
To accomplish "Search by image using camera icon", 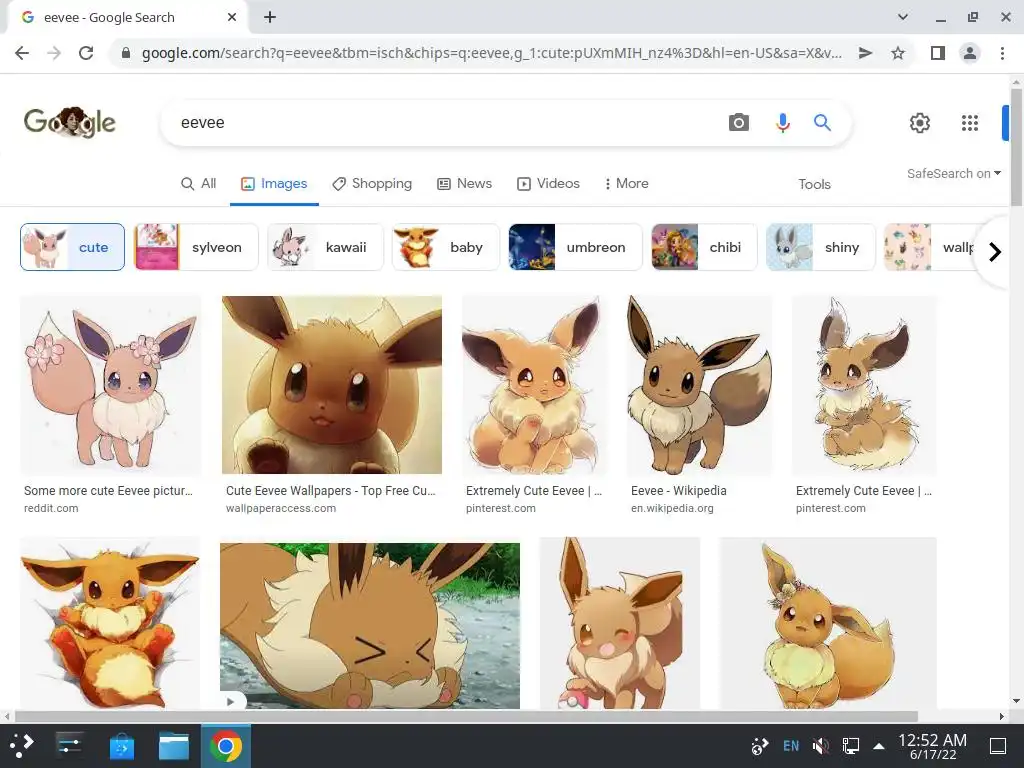I will click(739, 122).
